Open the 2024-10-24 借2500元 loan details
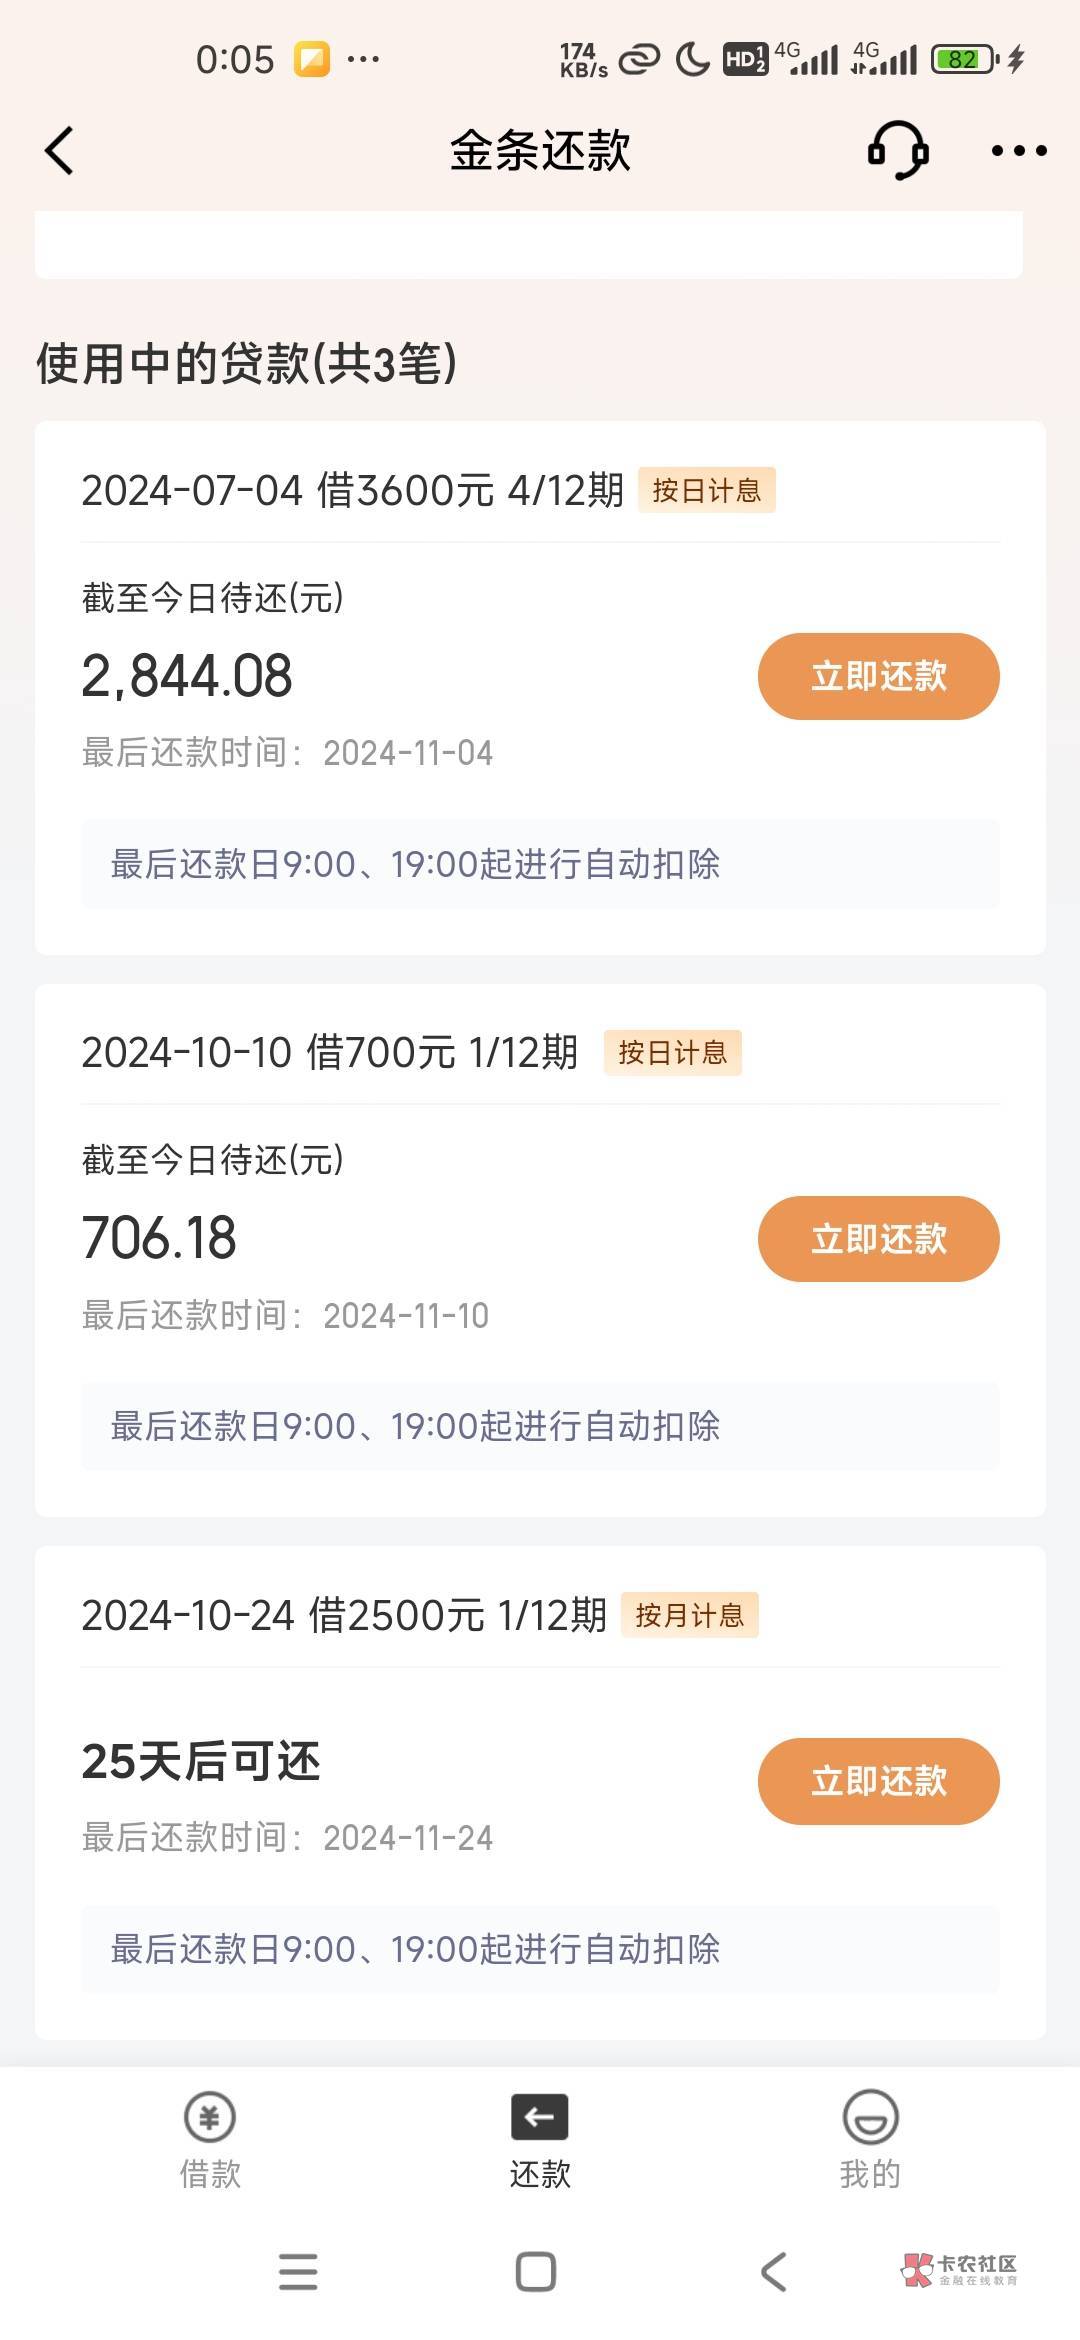This screenshot has width=1080, height=2340. tap(344, 1616)
